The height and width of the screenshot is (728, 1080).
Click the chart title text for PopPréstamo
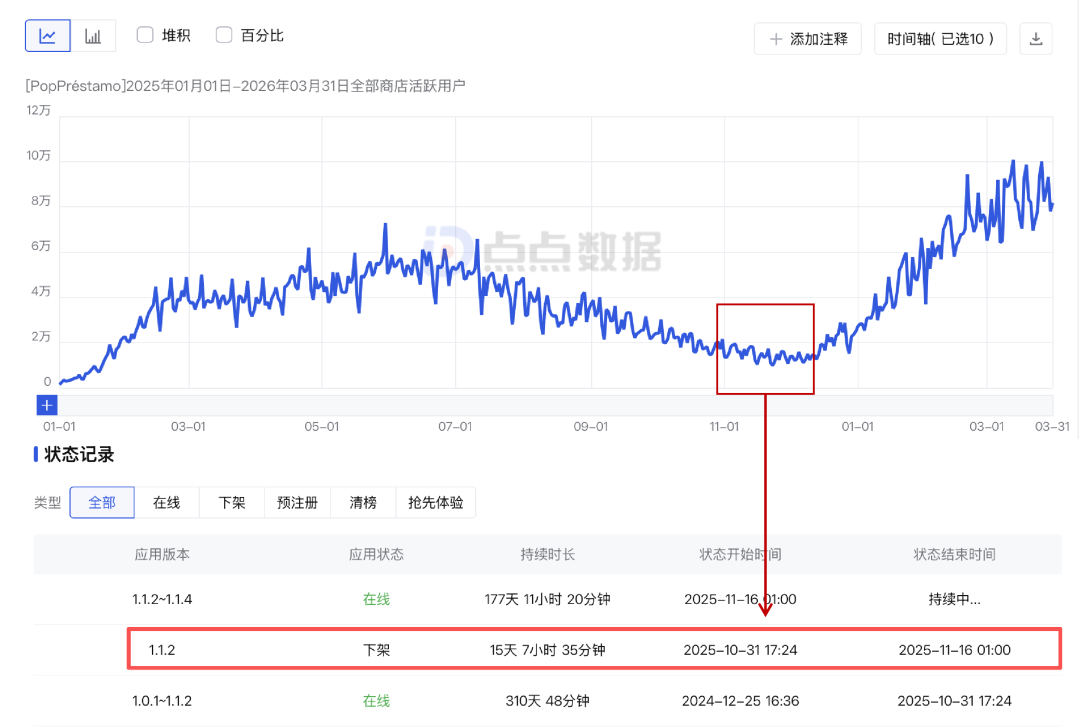245,86
